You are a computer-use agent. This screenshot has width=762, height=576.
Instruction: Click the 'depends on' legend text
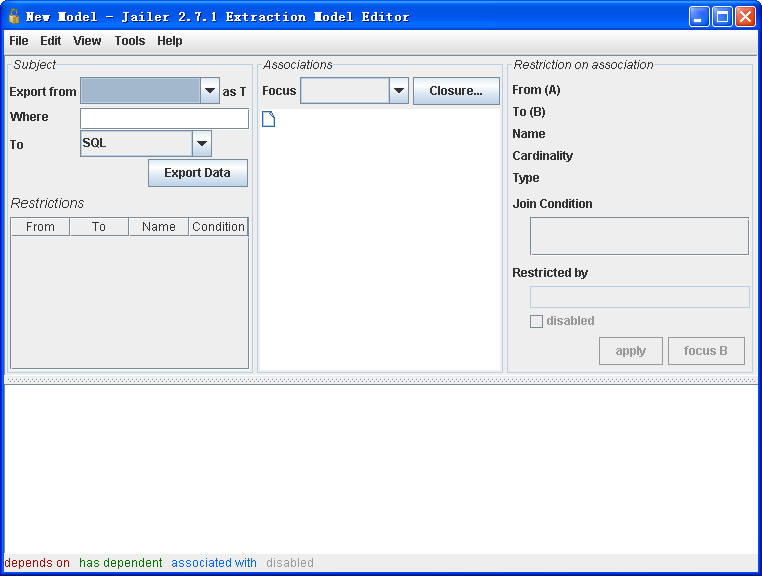click(x=37, y=563)
